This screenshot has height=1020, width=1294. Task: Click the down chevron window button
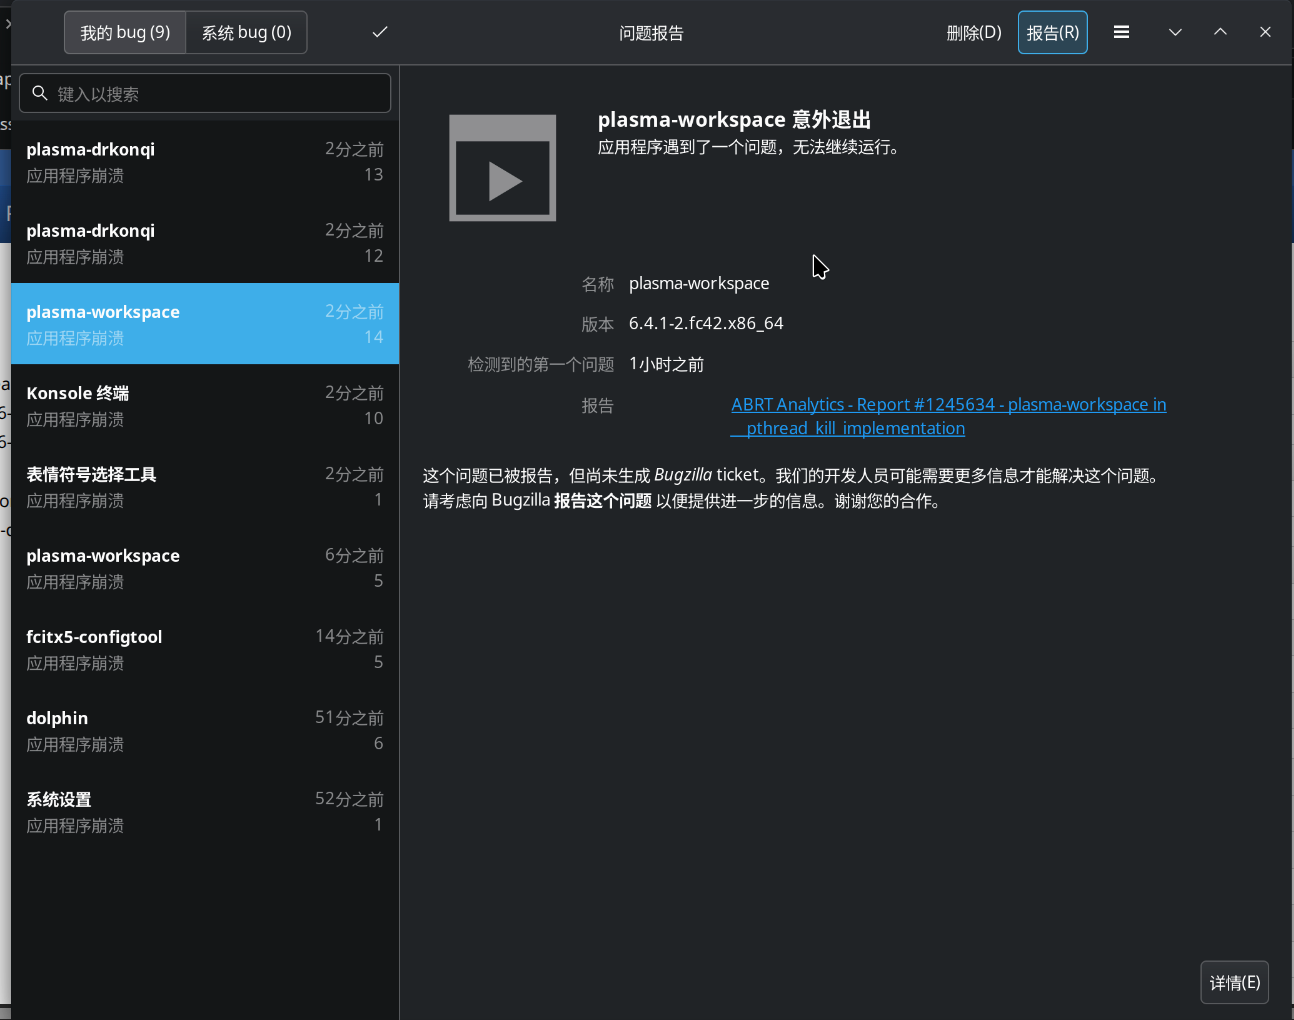coord(1175,32)
